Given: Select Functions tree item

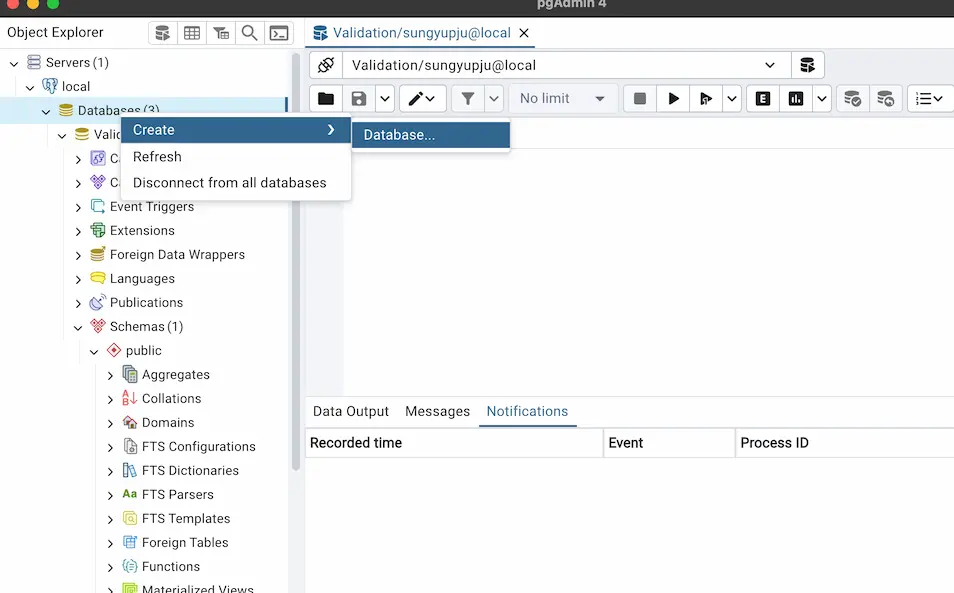Looking at the screenshot, I should (x=170, y=567).
